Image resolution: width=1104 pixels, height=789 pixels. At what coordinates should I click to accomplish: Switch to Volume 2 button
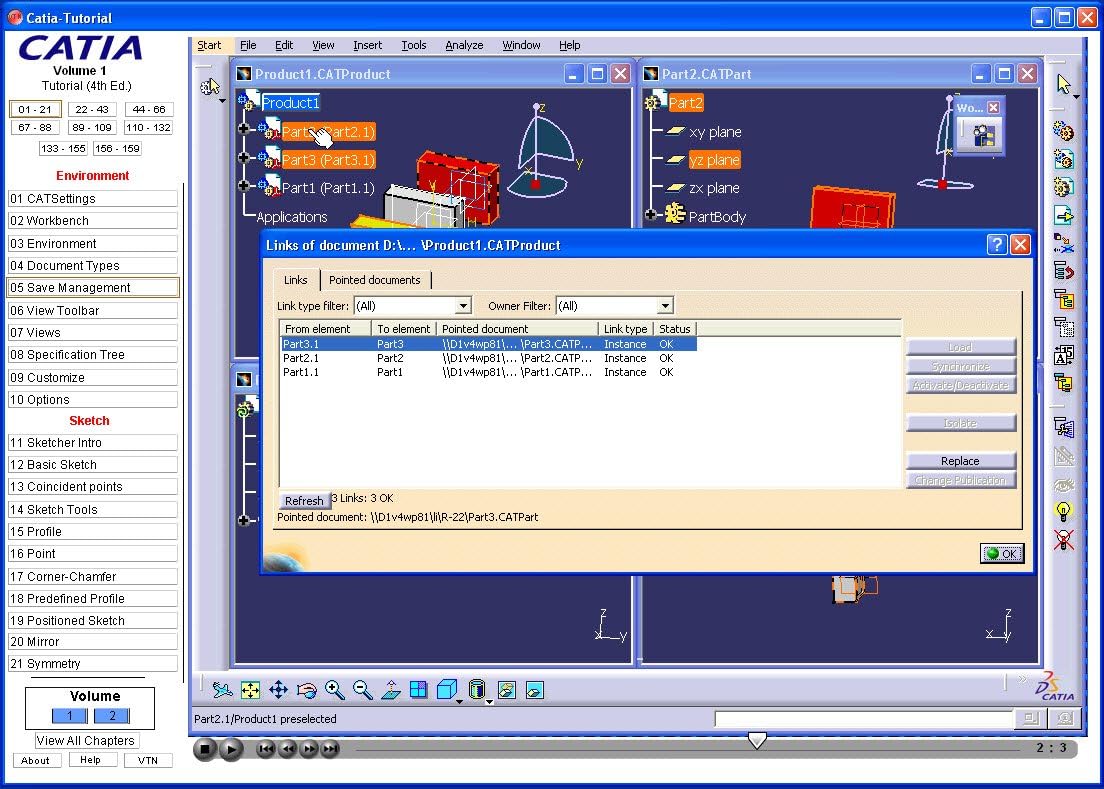pyautogui.click(x=111, y=716)
